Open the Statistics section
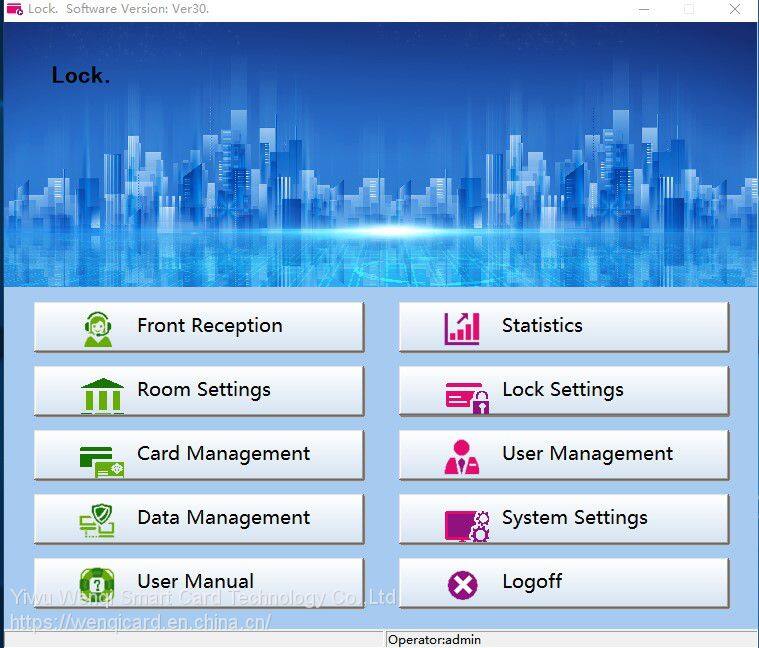Screen dimensions: 759x648 point(541,326)
